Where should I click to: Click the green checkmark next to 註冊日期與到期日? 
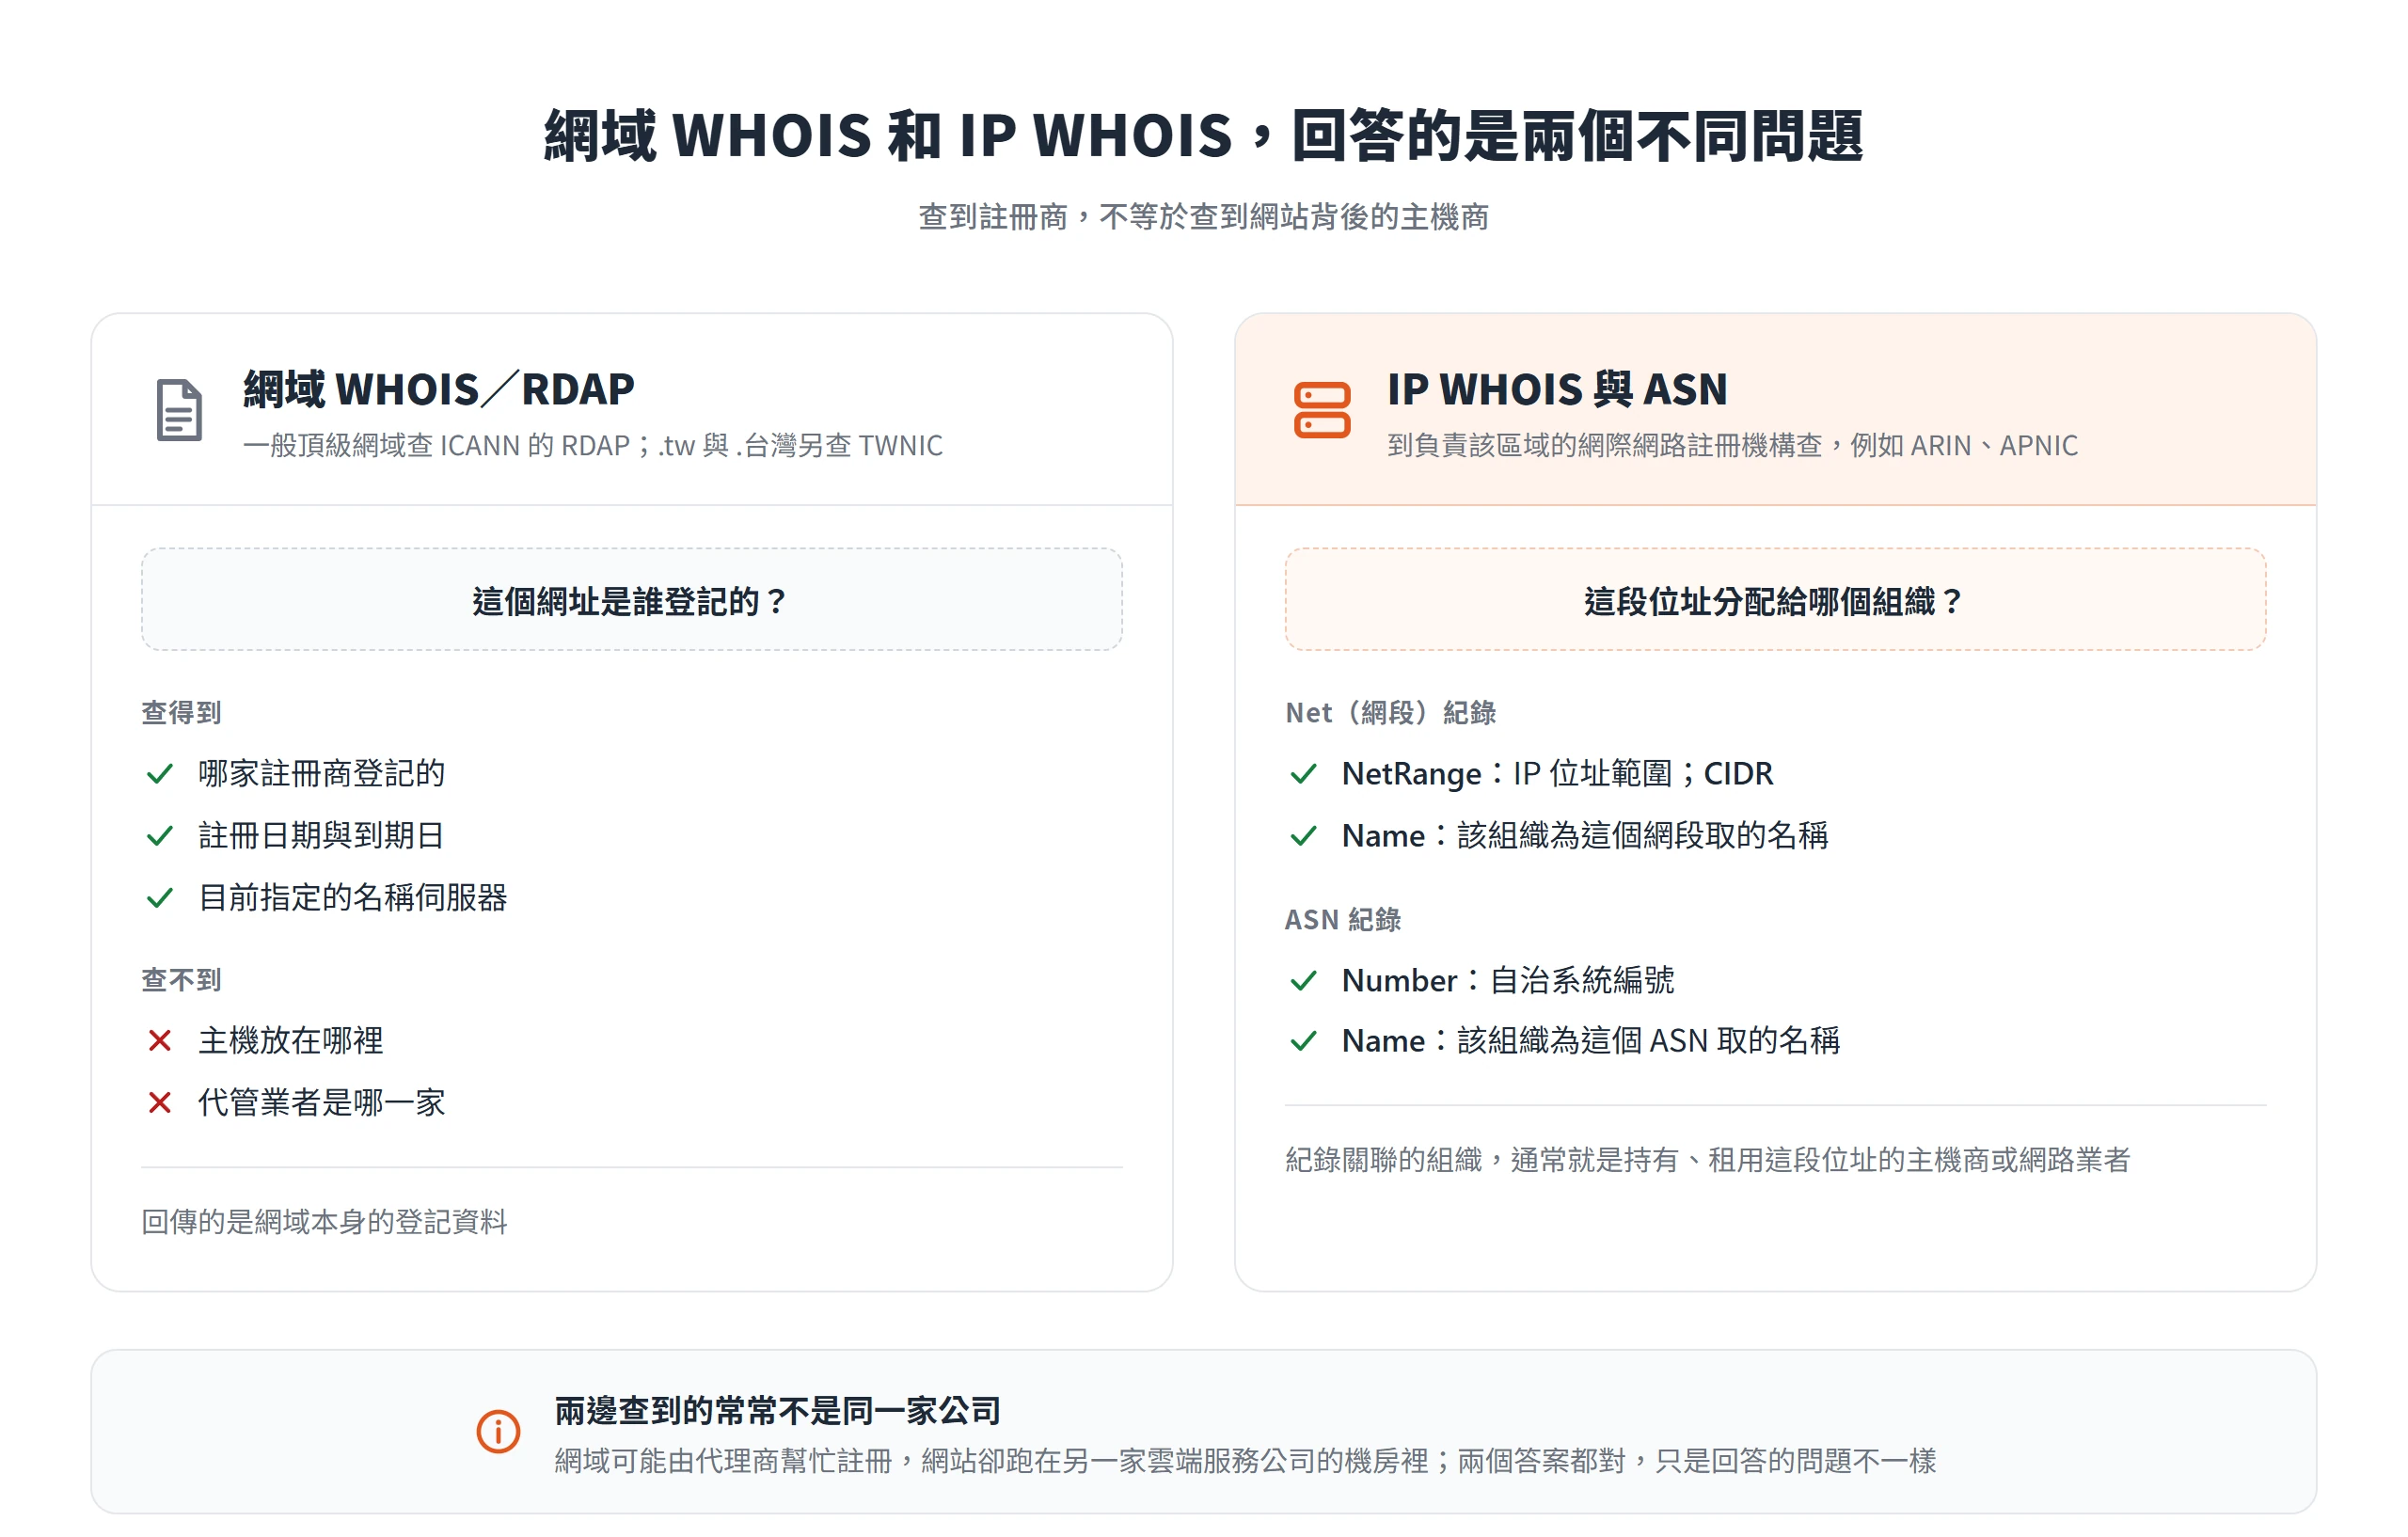160,836
